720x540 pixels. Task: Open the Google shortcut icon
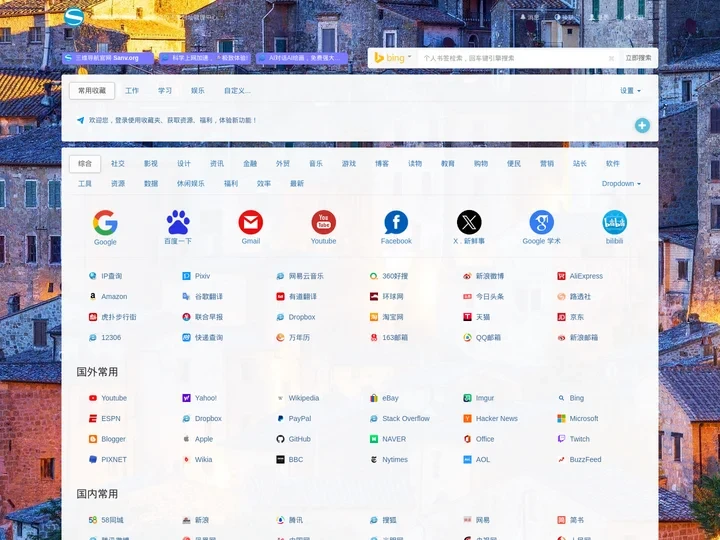coord(105,223)
